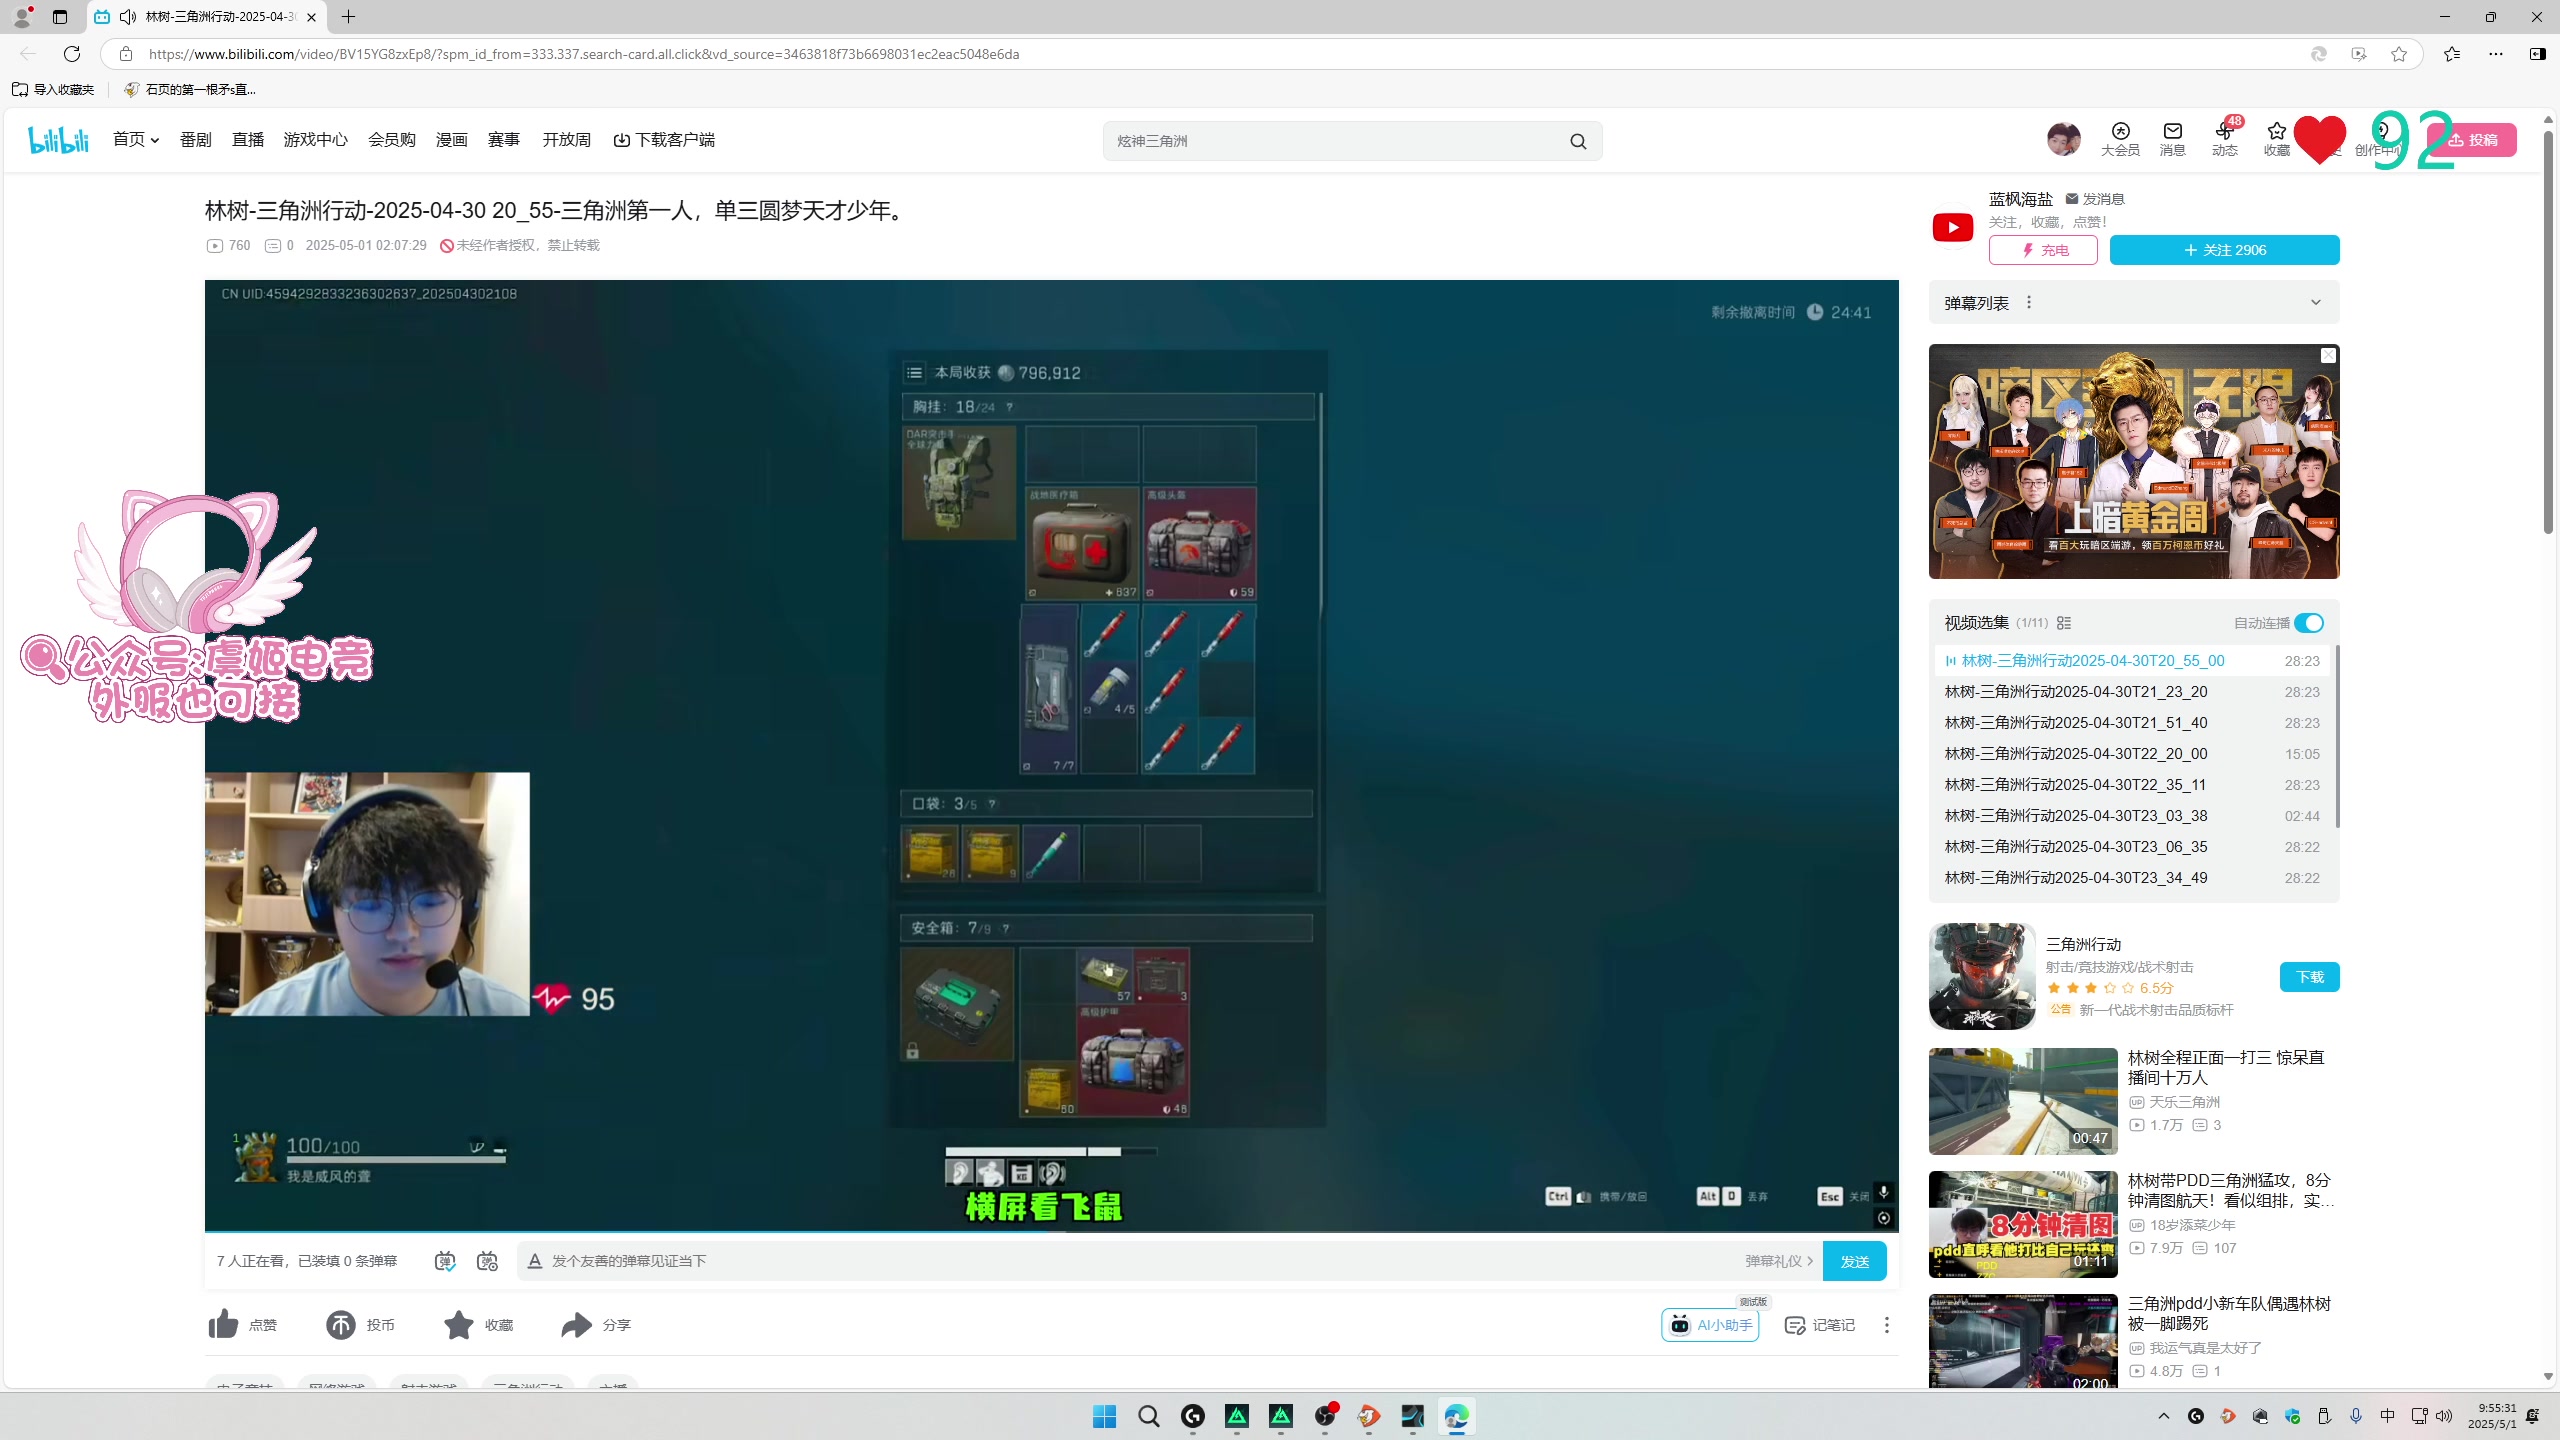
Task: Click the 关注 2906 follow button
Action: [2224, 250]
